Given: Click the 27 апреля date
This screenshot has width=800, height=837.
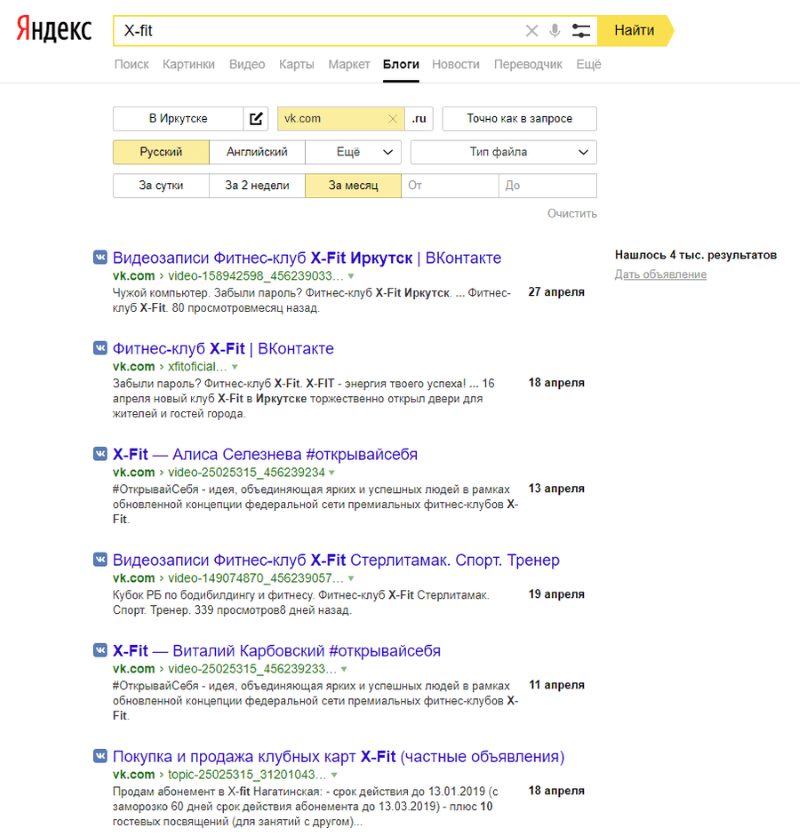Looking at the screenshot, I should pyautogui.click(x=556, y=292).
